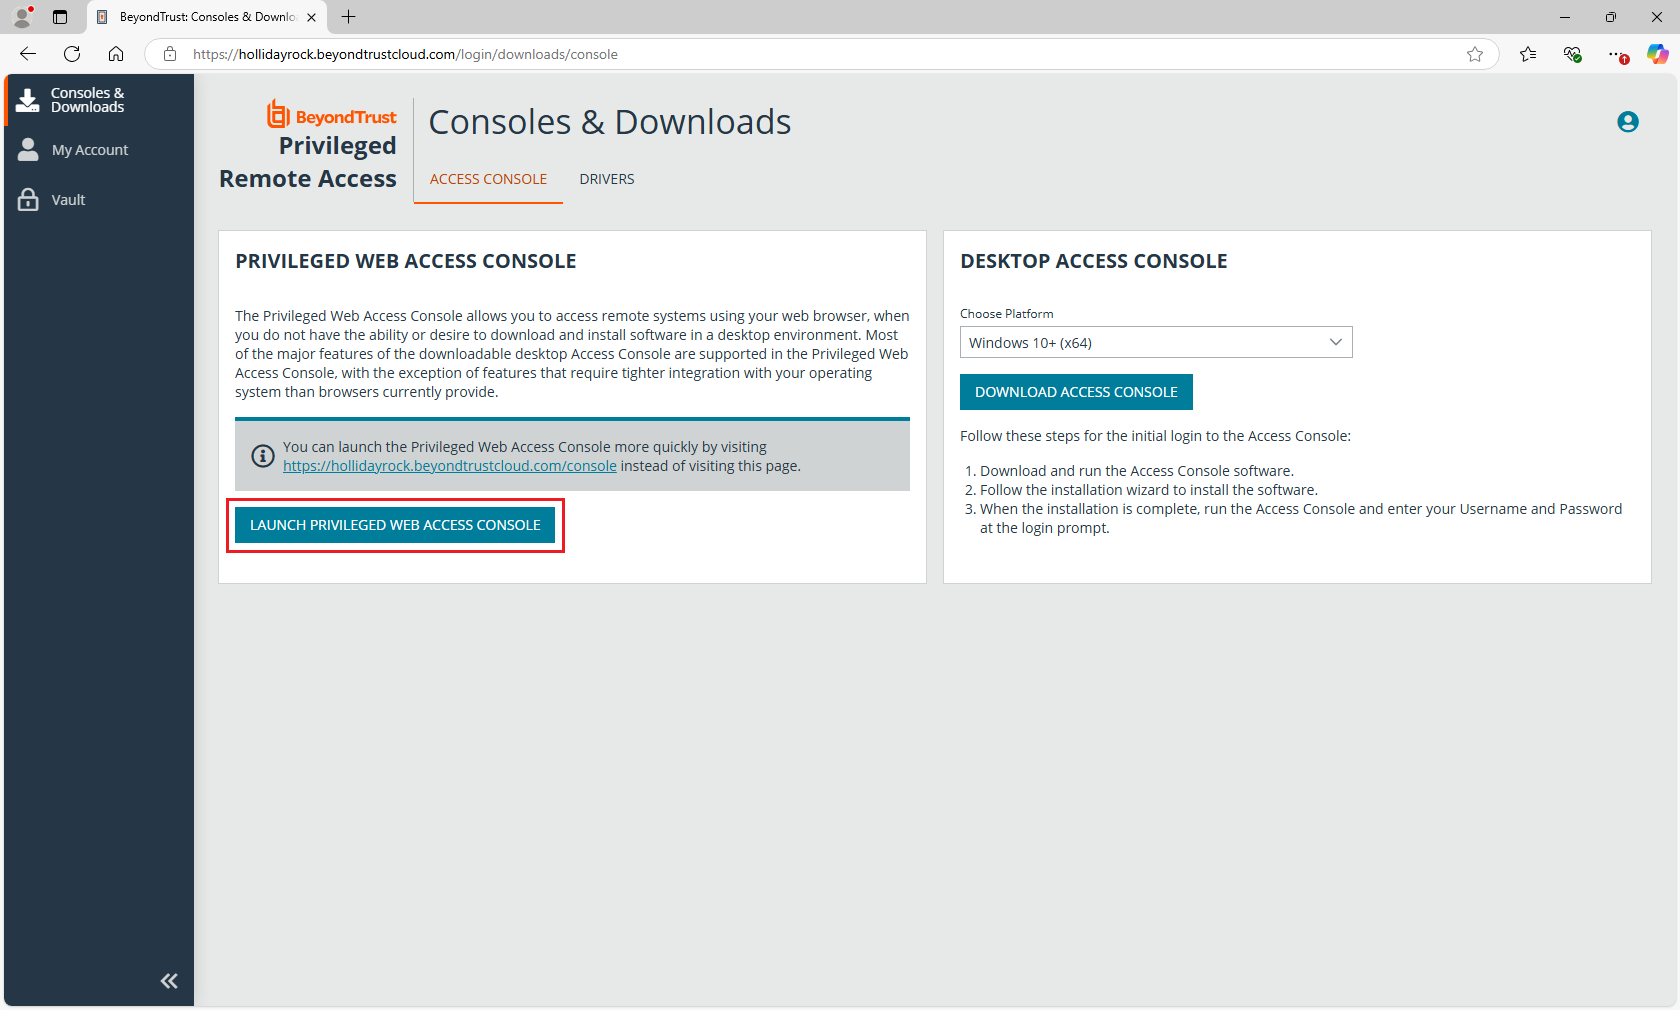Click Desktop Access Console heading
This screenshot has height=1010, width=1680.
point(1094,261)
